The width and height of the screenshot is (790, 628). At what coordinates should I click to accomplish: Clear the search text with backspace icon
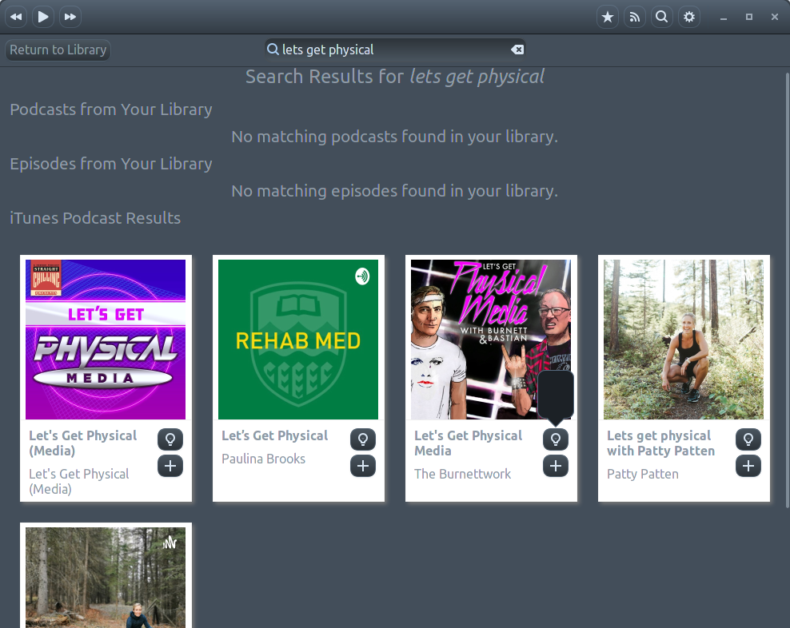[517, 49]
